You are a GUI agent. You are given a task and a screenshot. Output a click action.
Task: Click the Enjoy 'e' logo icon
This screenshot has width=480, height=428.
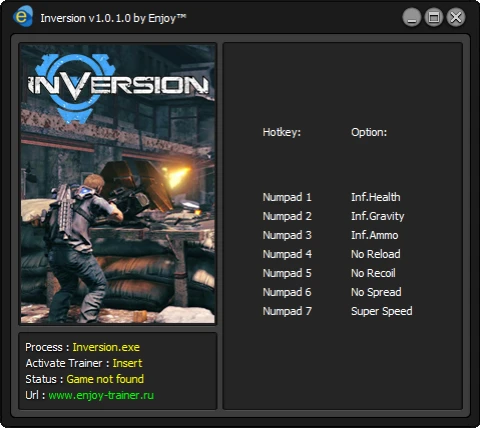pos(23,16)
